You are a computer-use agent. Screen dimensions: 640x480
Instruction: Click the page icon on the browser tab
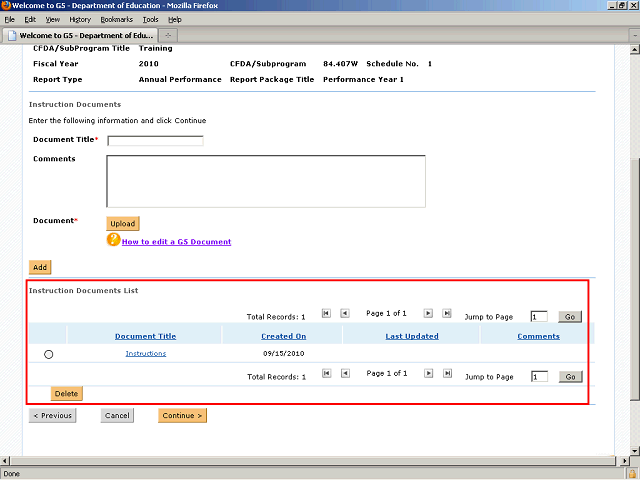coord(13,36)
